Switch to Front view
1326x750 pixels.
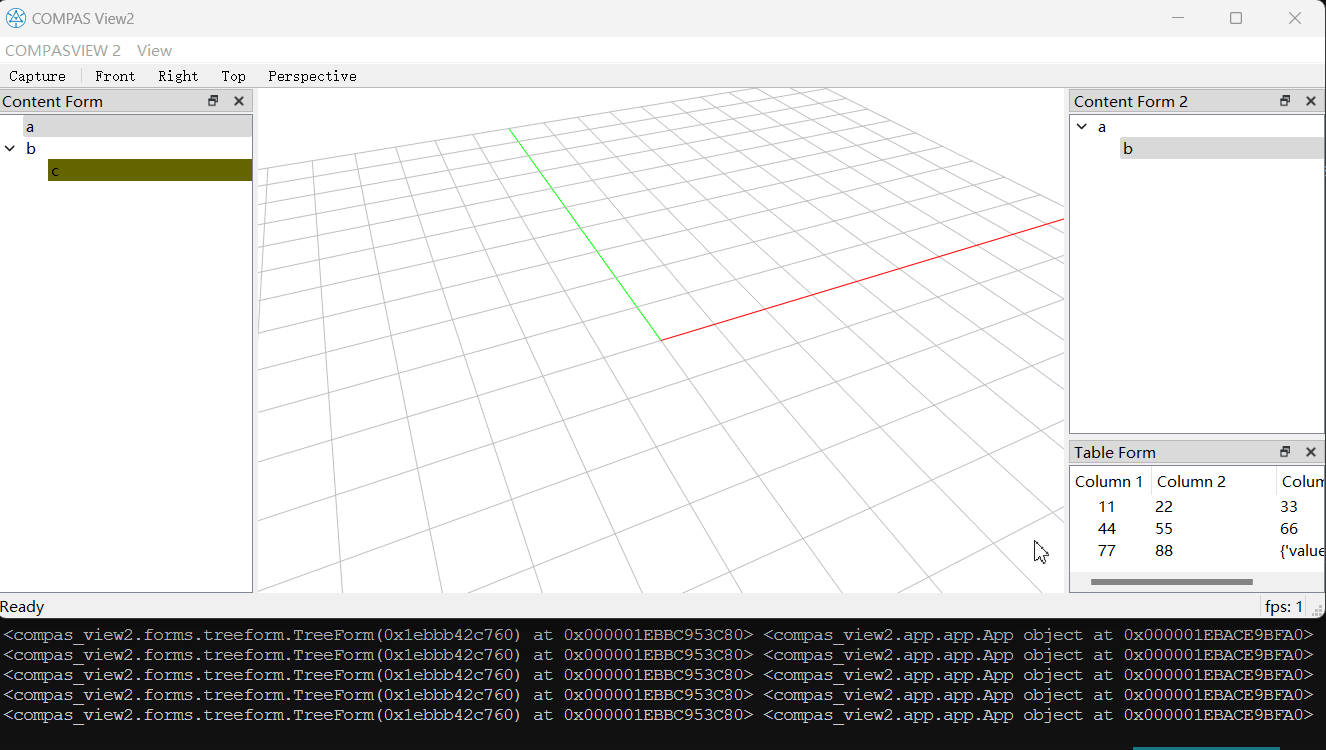tap(115, 75)
